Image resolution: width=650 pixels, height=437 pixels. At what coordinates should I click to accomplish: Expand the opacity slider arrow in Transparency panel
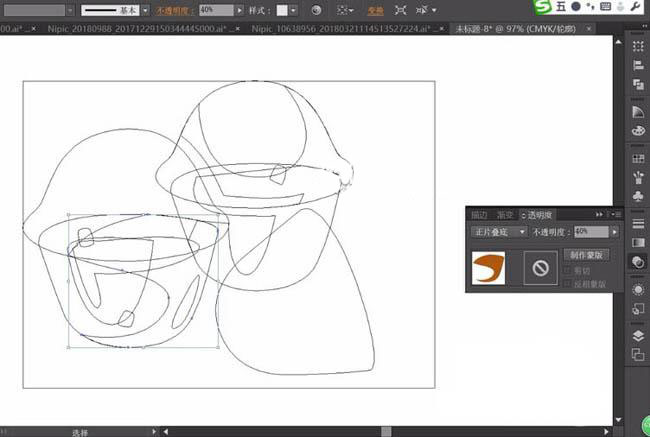614,231
